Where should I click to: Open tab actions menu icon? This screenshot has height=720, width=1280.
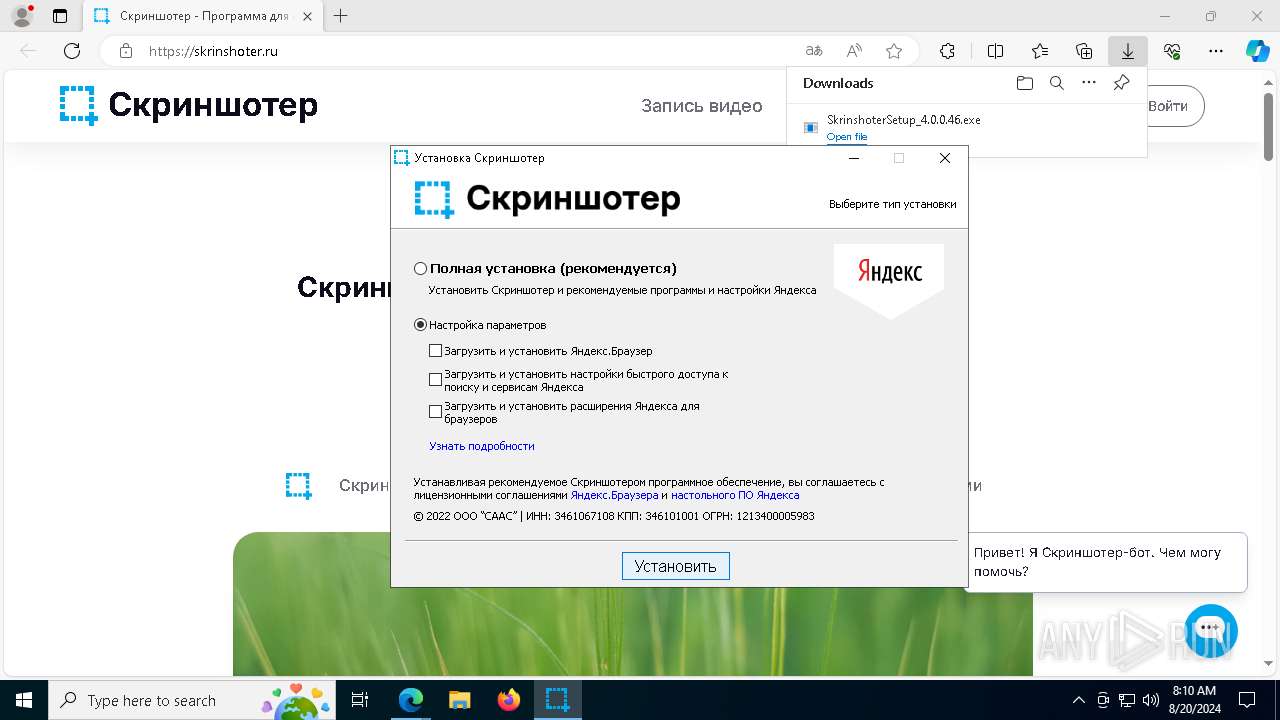(60, 16)
